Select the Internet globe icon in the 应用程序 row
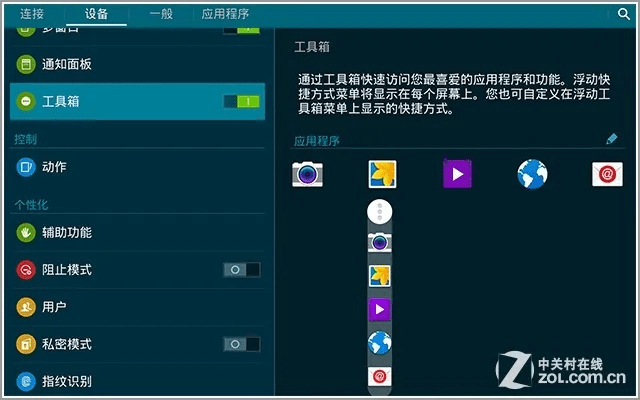Image resolution: width=640 pixels, height=400 pixels. (532, 175)
